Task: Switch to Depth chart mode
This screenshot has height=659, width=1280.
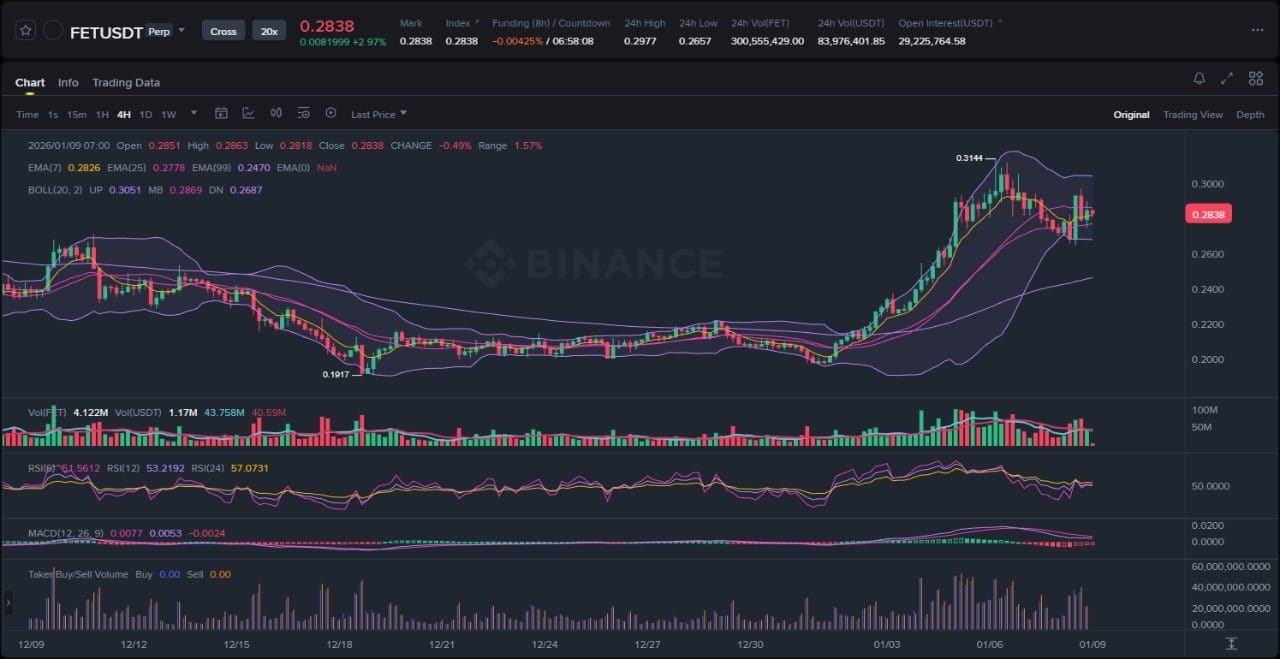Action: (1250, 115)
